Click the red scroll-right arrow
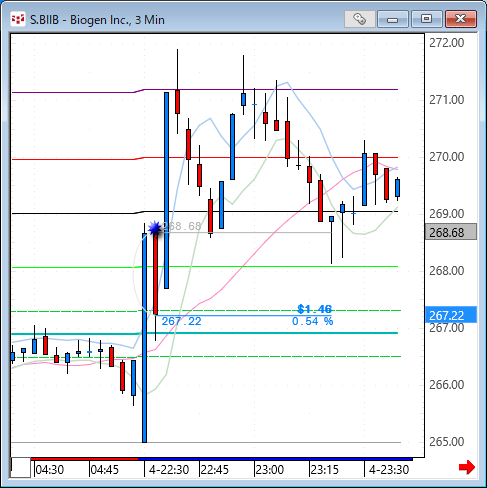This screenshot has height=488, width=487. [x=467, y=467]
